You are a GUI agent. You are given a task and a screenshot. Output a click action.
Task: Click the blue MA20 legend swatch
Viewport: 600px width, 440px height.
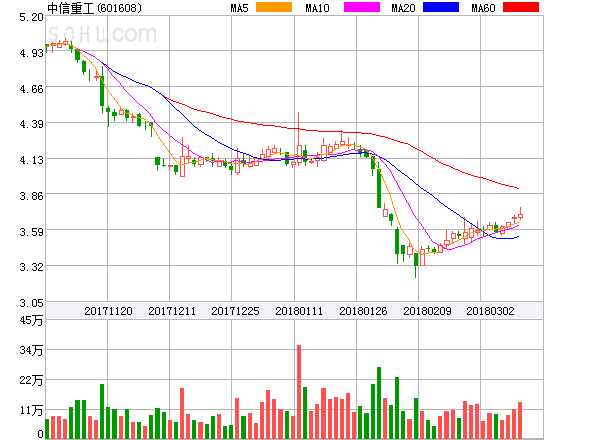(441, 7)
